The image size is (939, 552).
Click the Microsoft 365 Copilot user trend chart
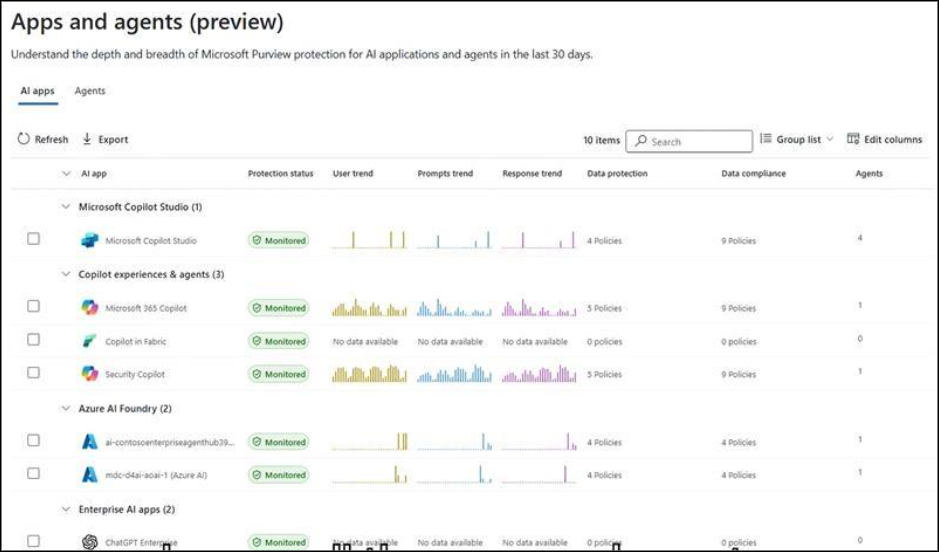369,308
